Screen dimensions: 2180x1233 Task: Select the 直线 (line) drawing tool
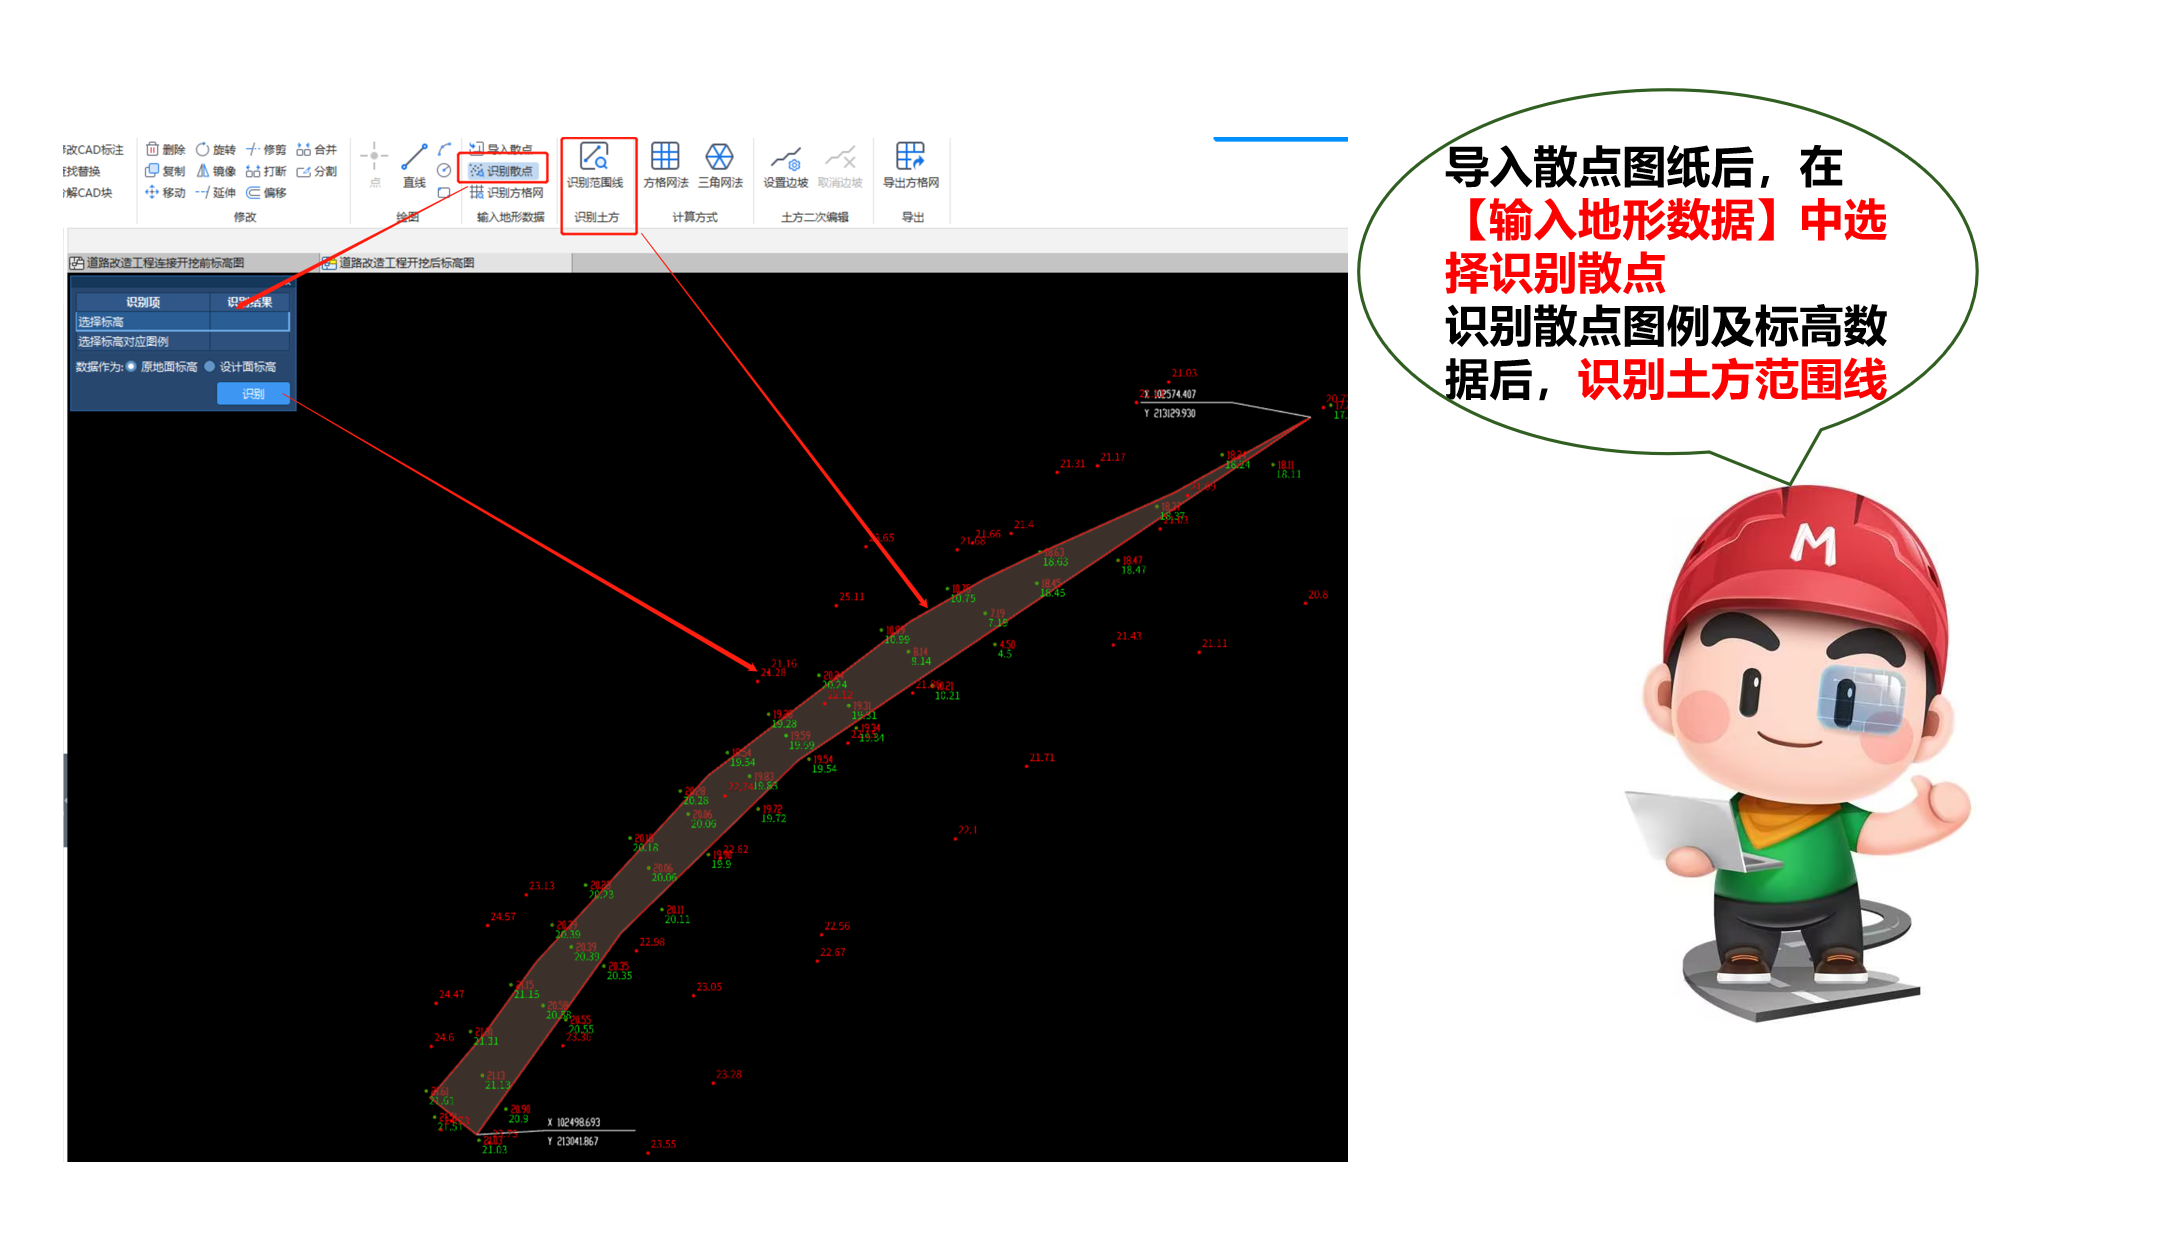click(414, 165)
